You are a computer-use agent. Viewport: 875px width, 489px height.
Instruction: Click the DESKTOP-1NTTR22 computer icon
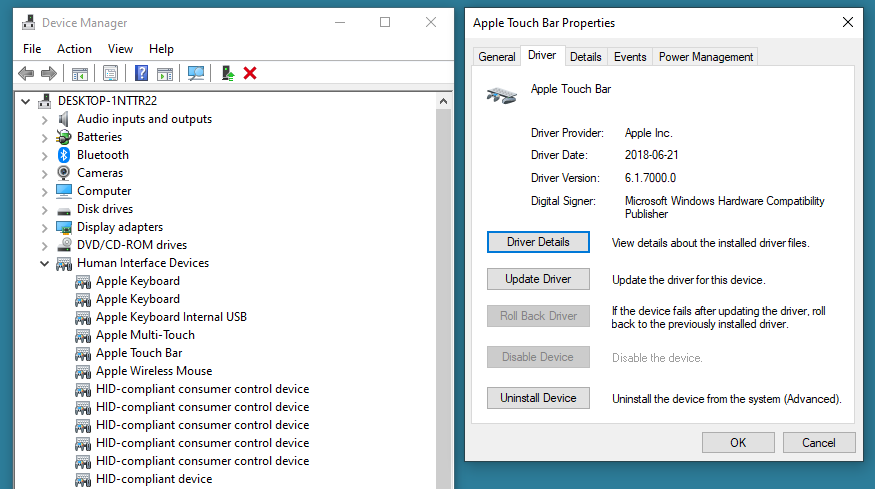(45, 101)
